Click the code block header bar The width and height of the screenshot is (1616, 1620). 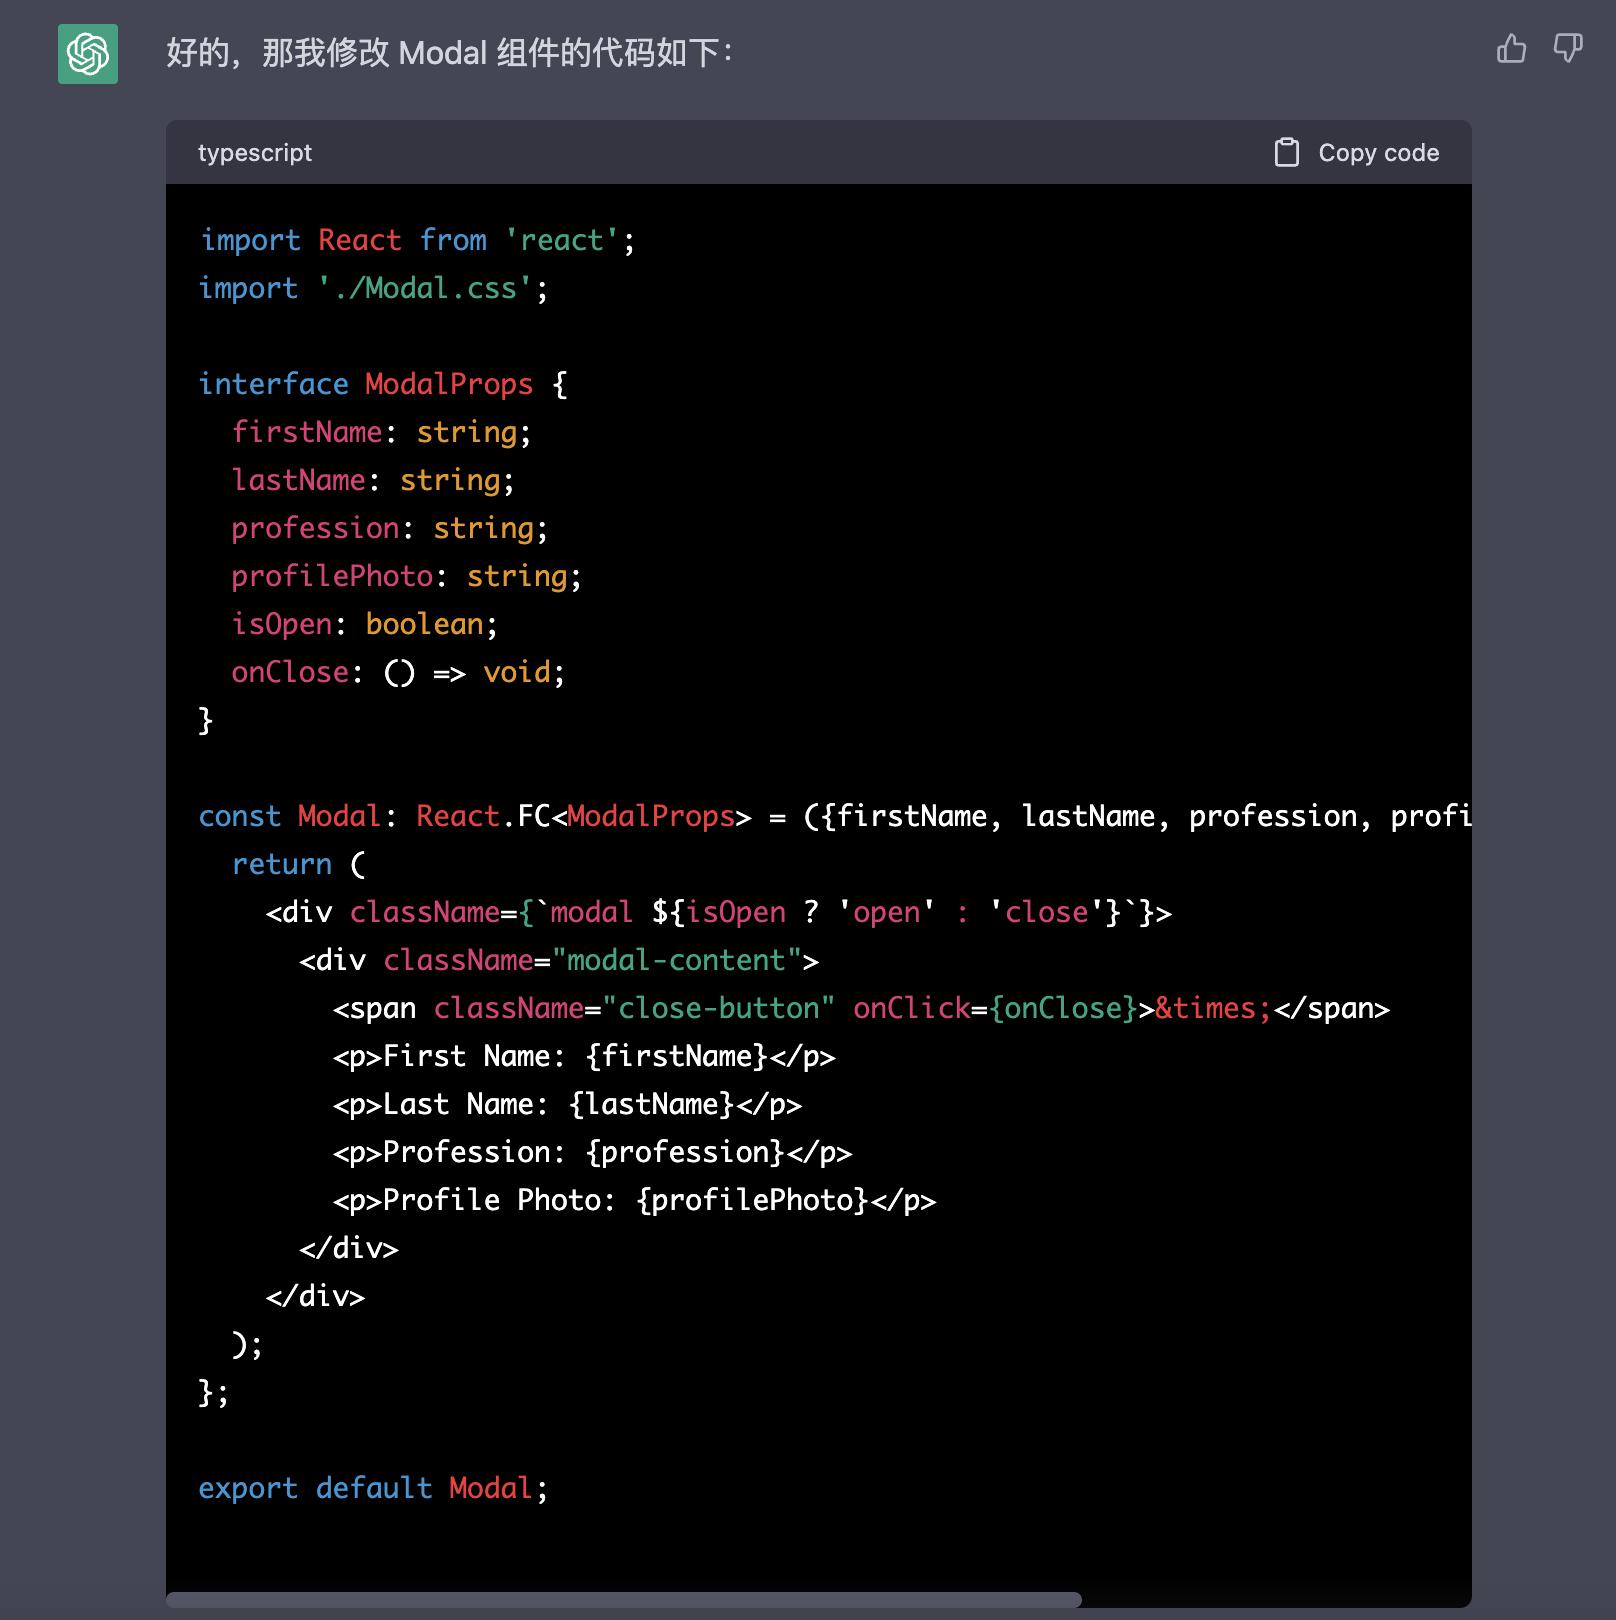pyautogui.click(x=800, y=152)
